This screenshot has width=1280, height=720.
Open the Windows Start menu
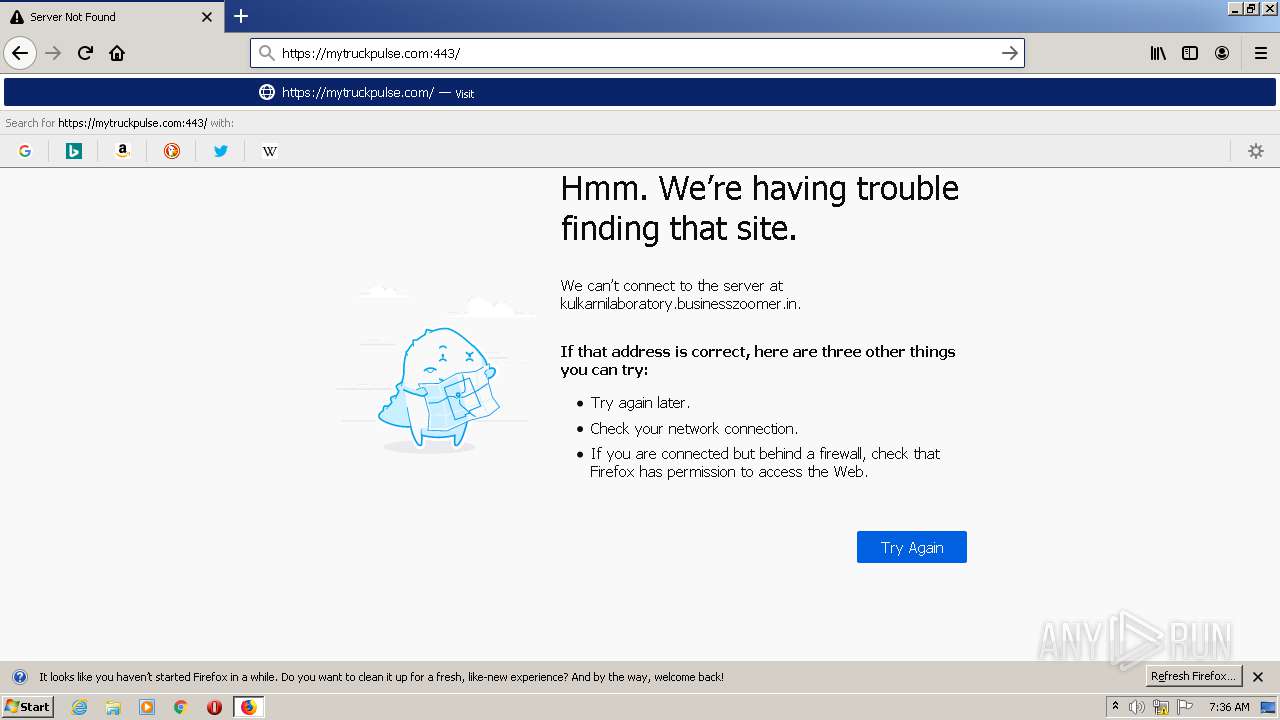pyautogui.click(x=27, y=707)
